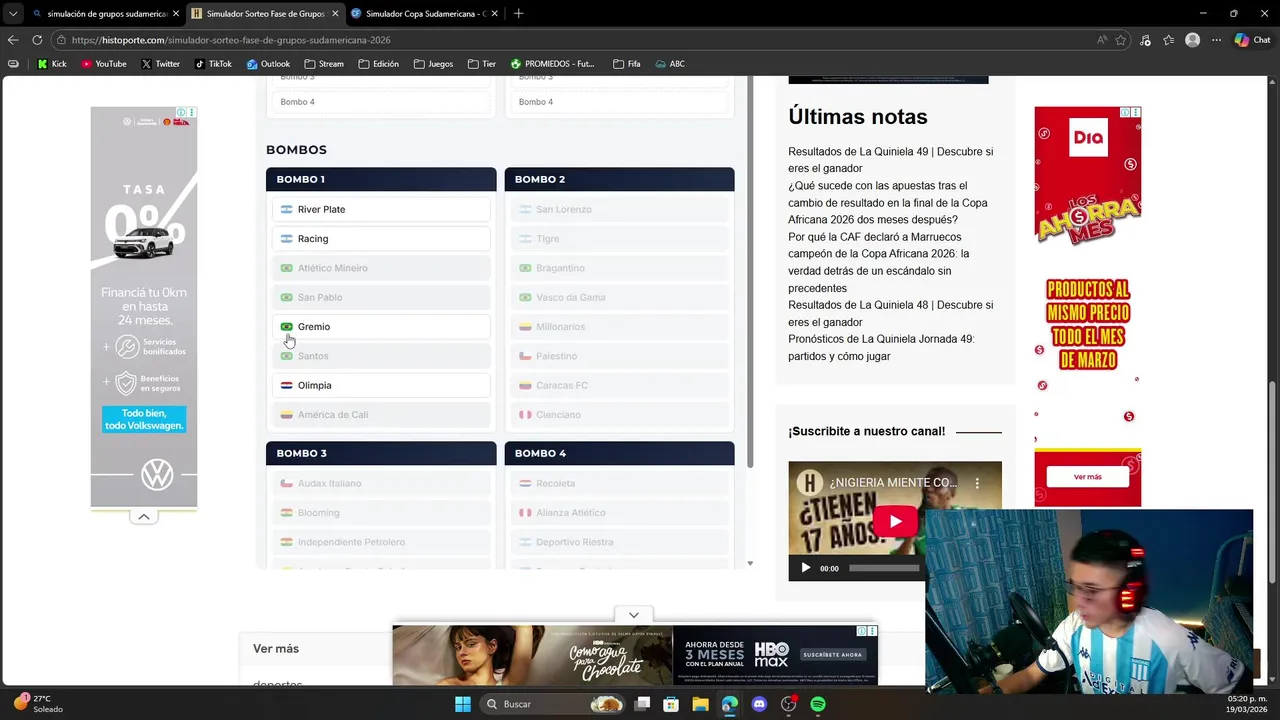
Task: Collapse the Volkswagen side ad with the chevron
Action: click(144, 517)
